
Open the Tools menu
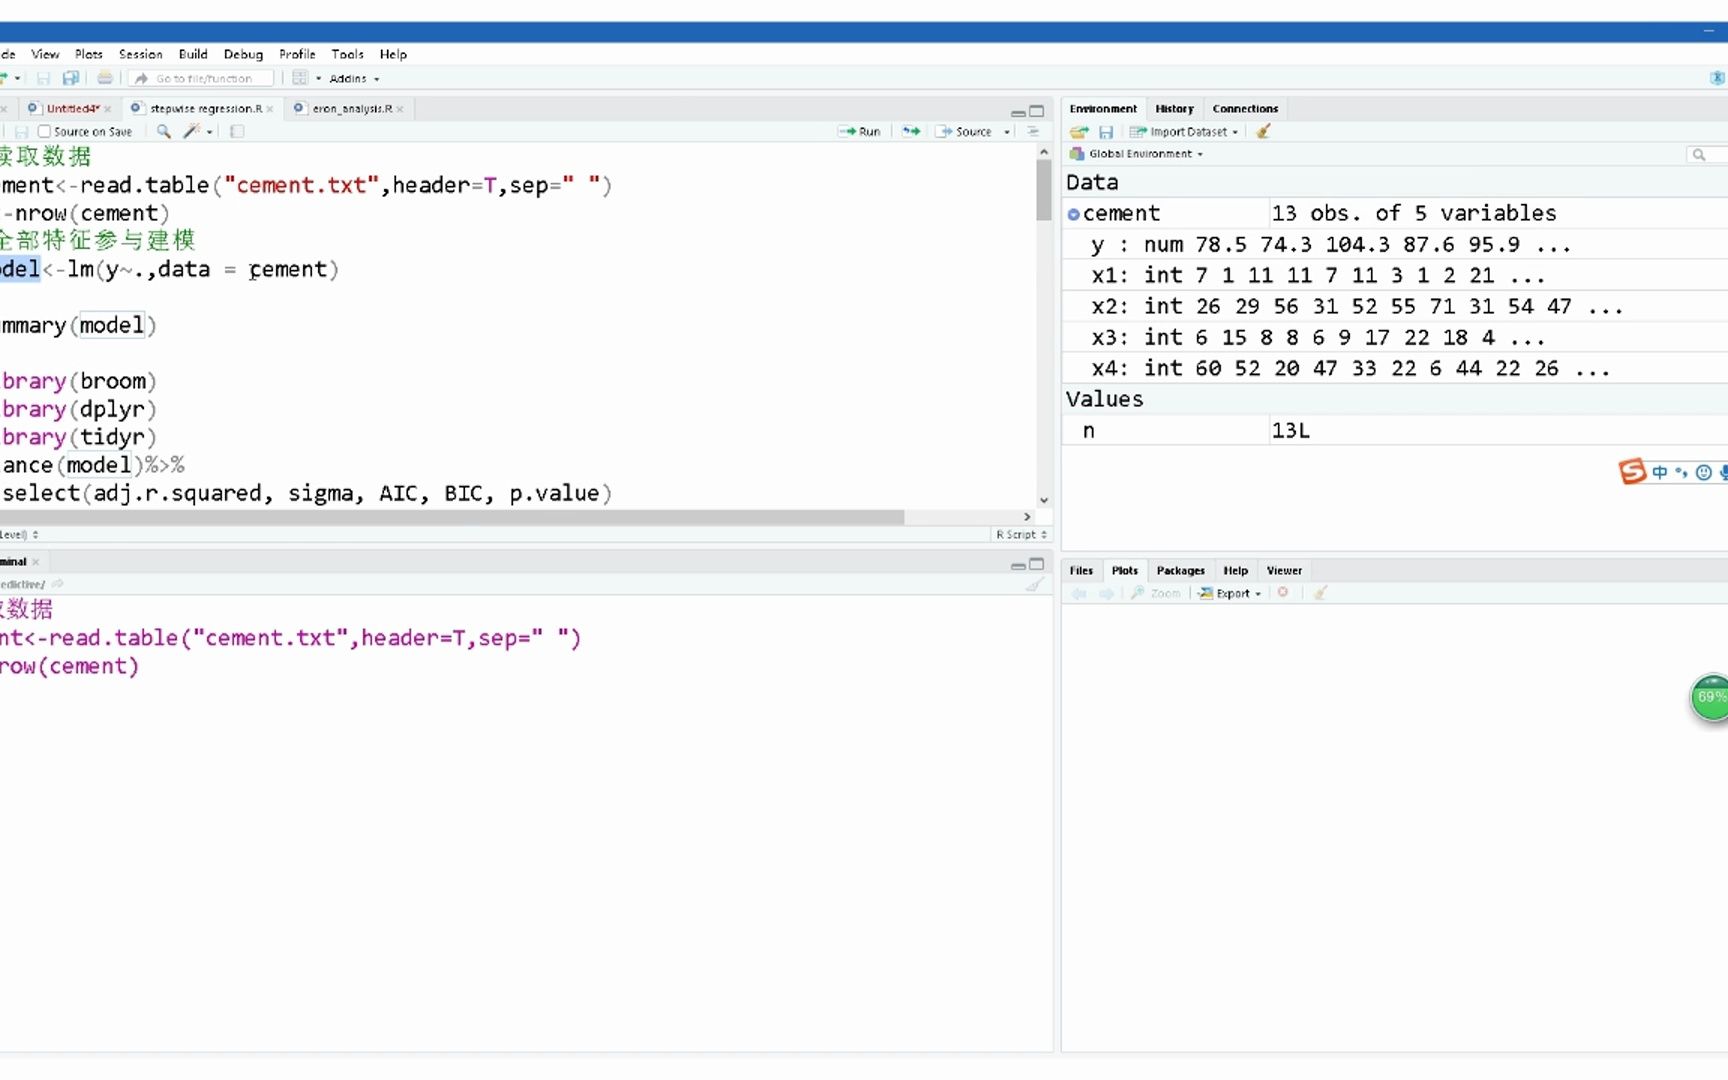coord(348,54)
